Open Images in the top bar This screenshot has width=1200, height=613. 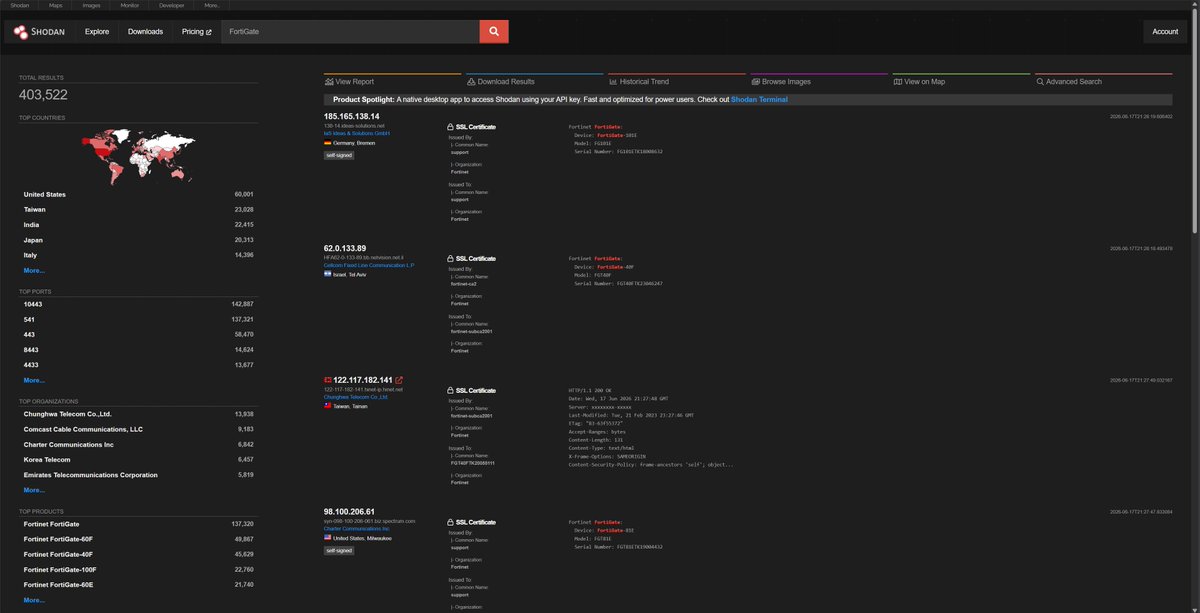[x=91, y=5]
